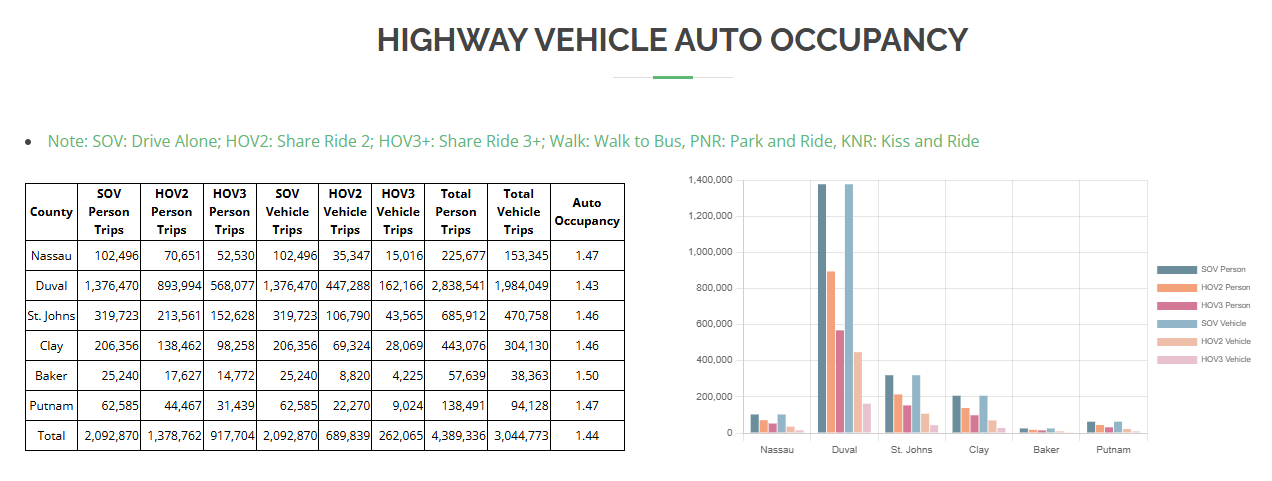Toggle the HOV2 Person legend entry

pyautogui.click(x=1204, y=288)
